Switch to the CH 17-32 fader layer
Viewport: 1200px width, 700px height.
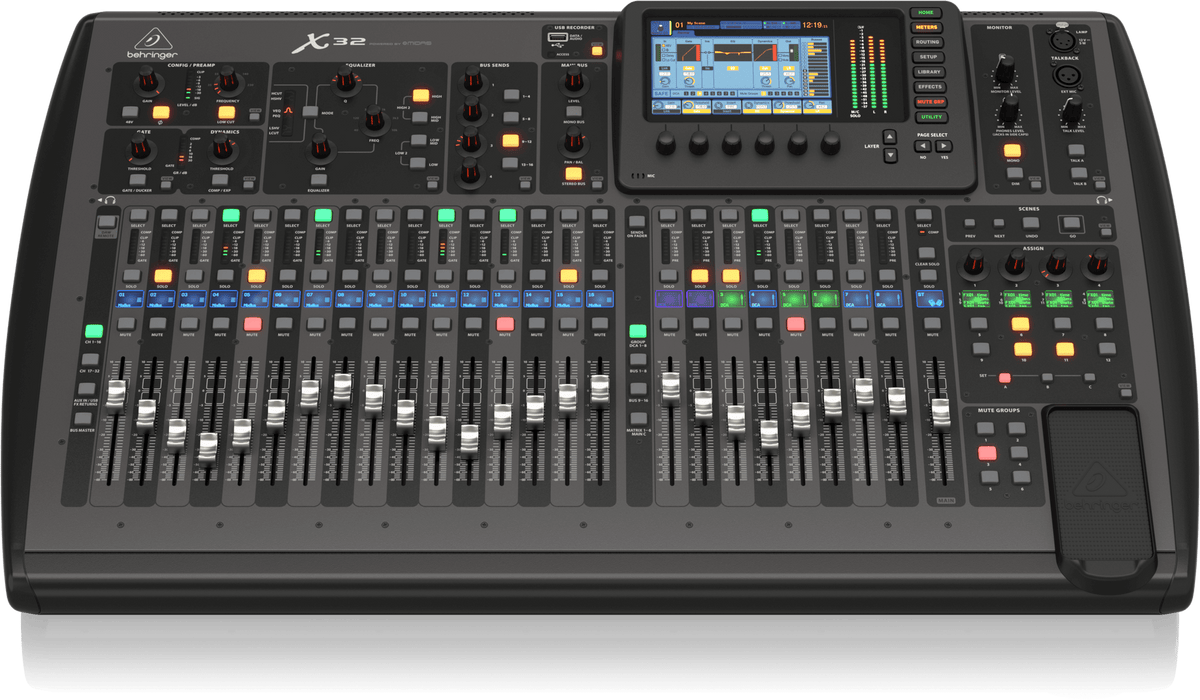point(91,360)
